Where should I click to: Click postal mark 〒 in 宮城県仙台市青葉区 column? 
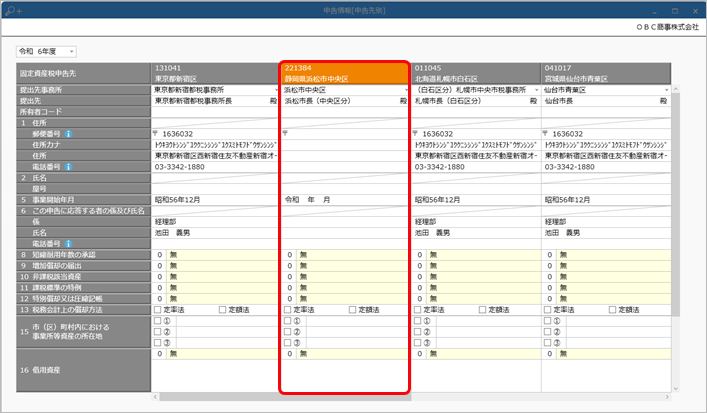(545, 133)
